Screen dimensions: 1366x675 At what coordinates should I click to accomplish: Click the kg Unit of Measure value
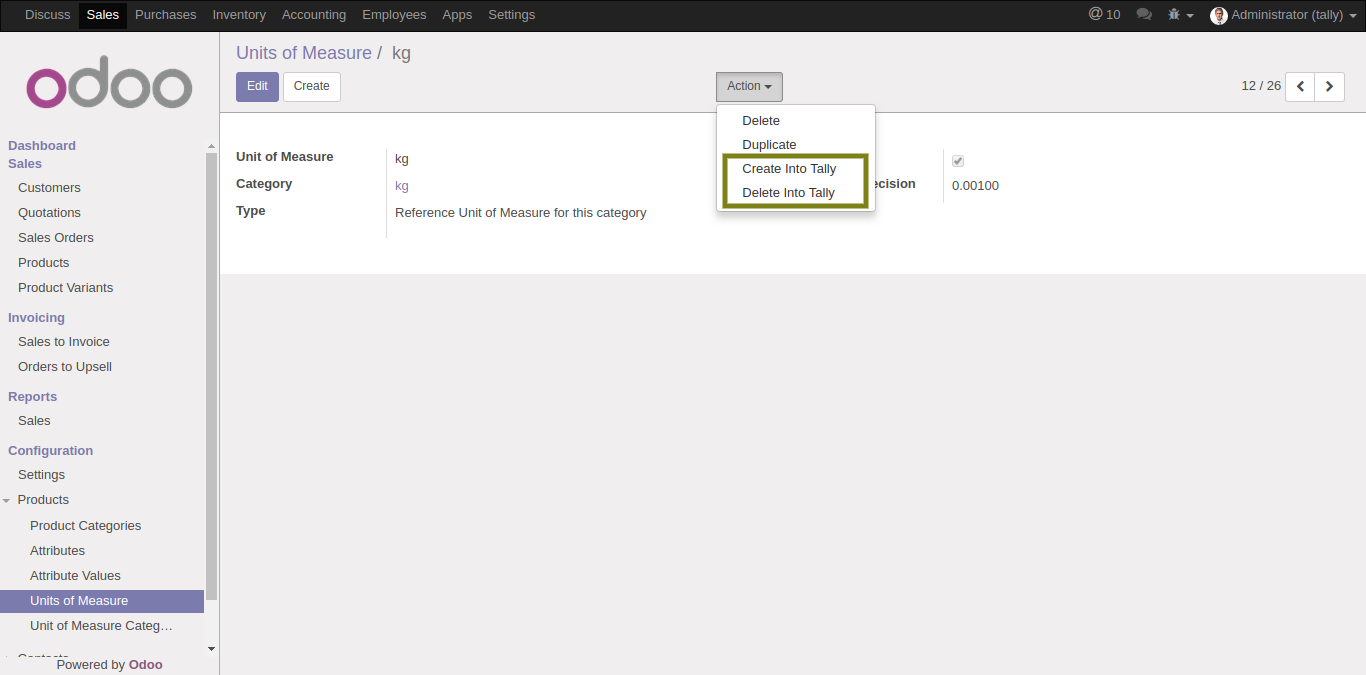(402, 159)
